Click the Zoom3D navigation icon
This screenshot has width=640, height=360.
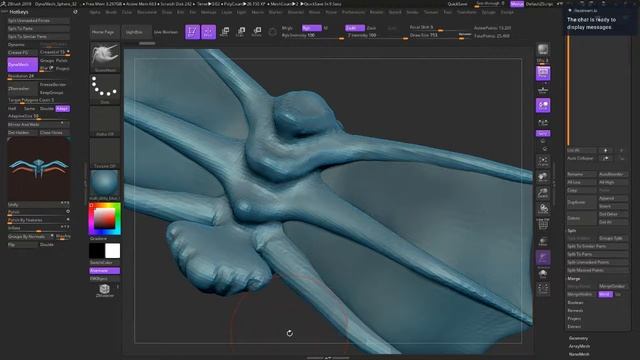[543, 193]
